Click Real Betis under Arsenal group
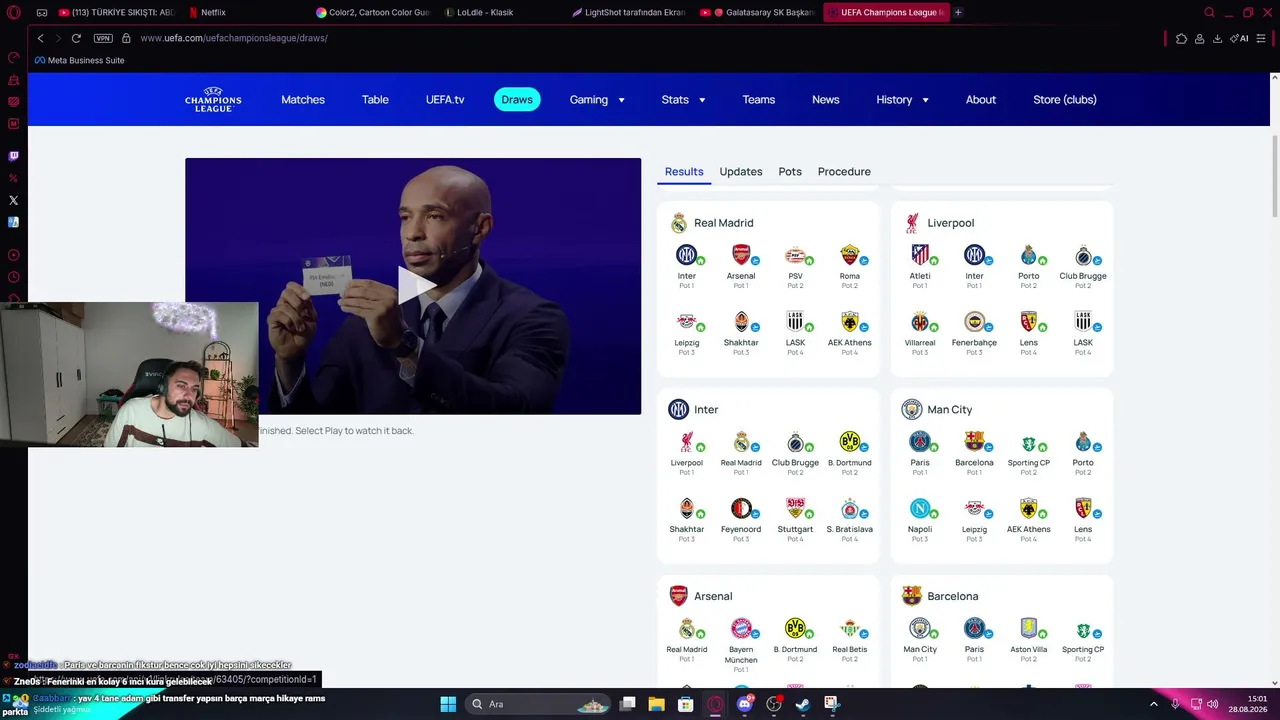This screenshot has width=1280, height=720. 849,638
